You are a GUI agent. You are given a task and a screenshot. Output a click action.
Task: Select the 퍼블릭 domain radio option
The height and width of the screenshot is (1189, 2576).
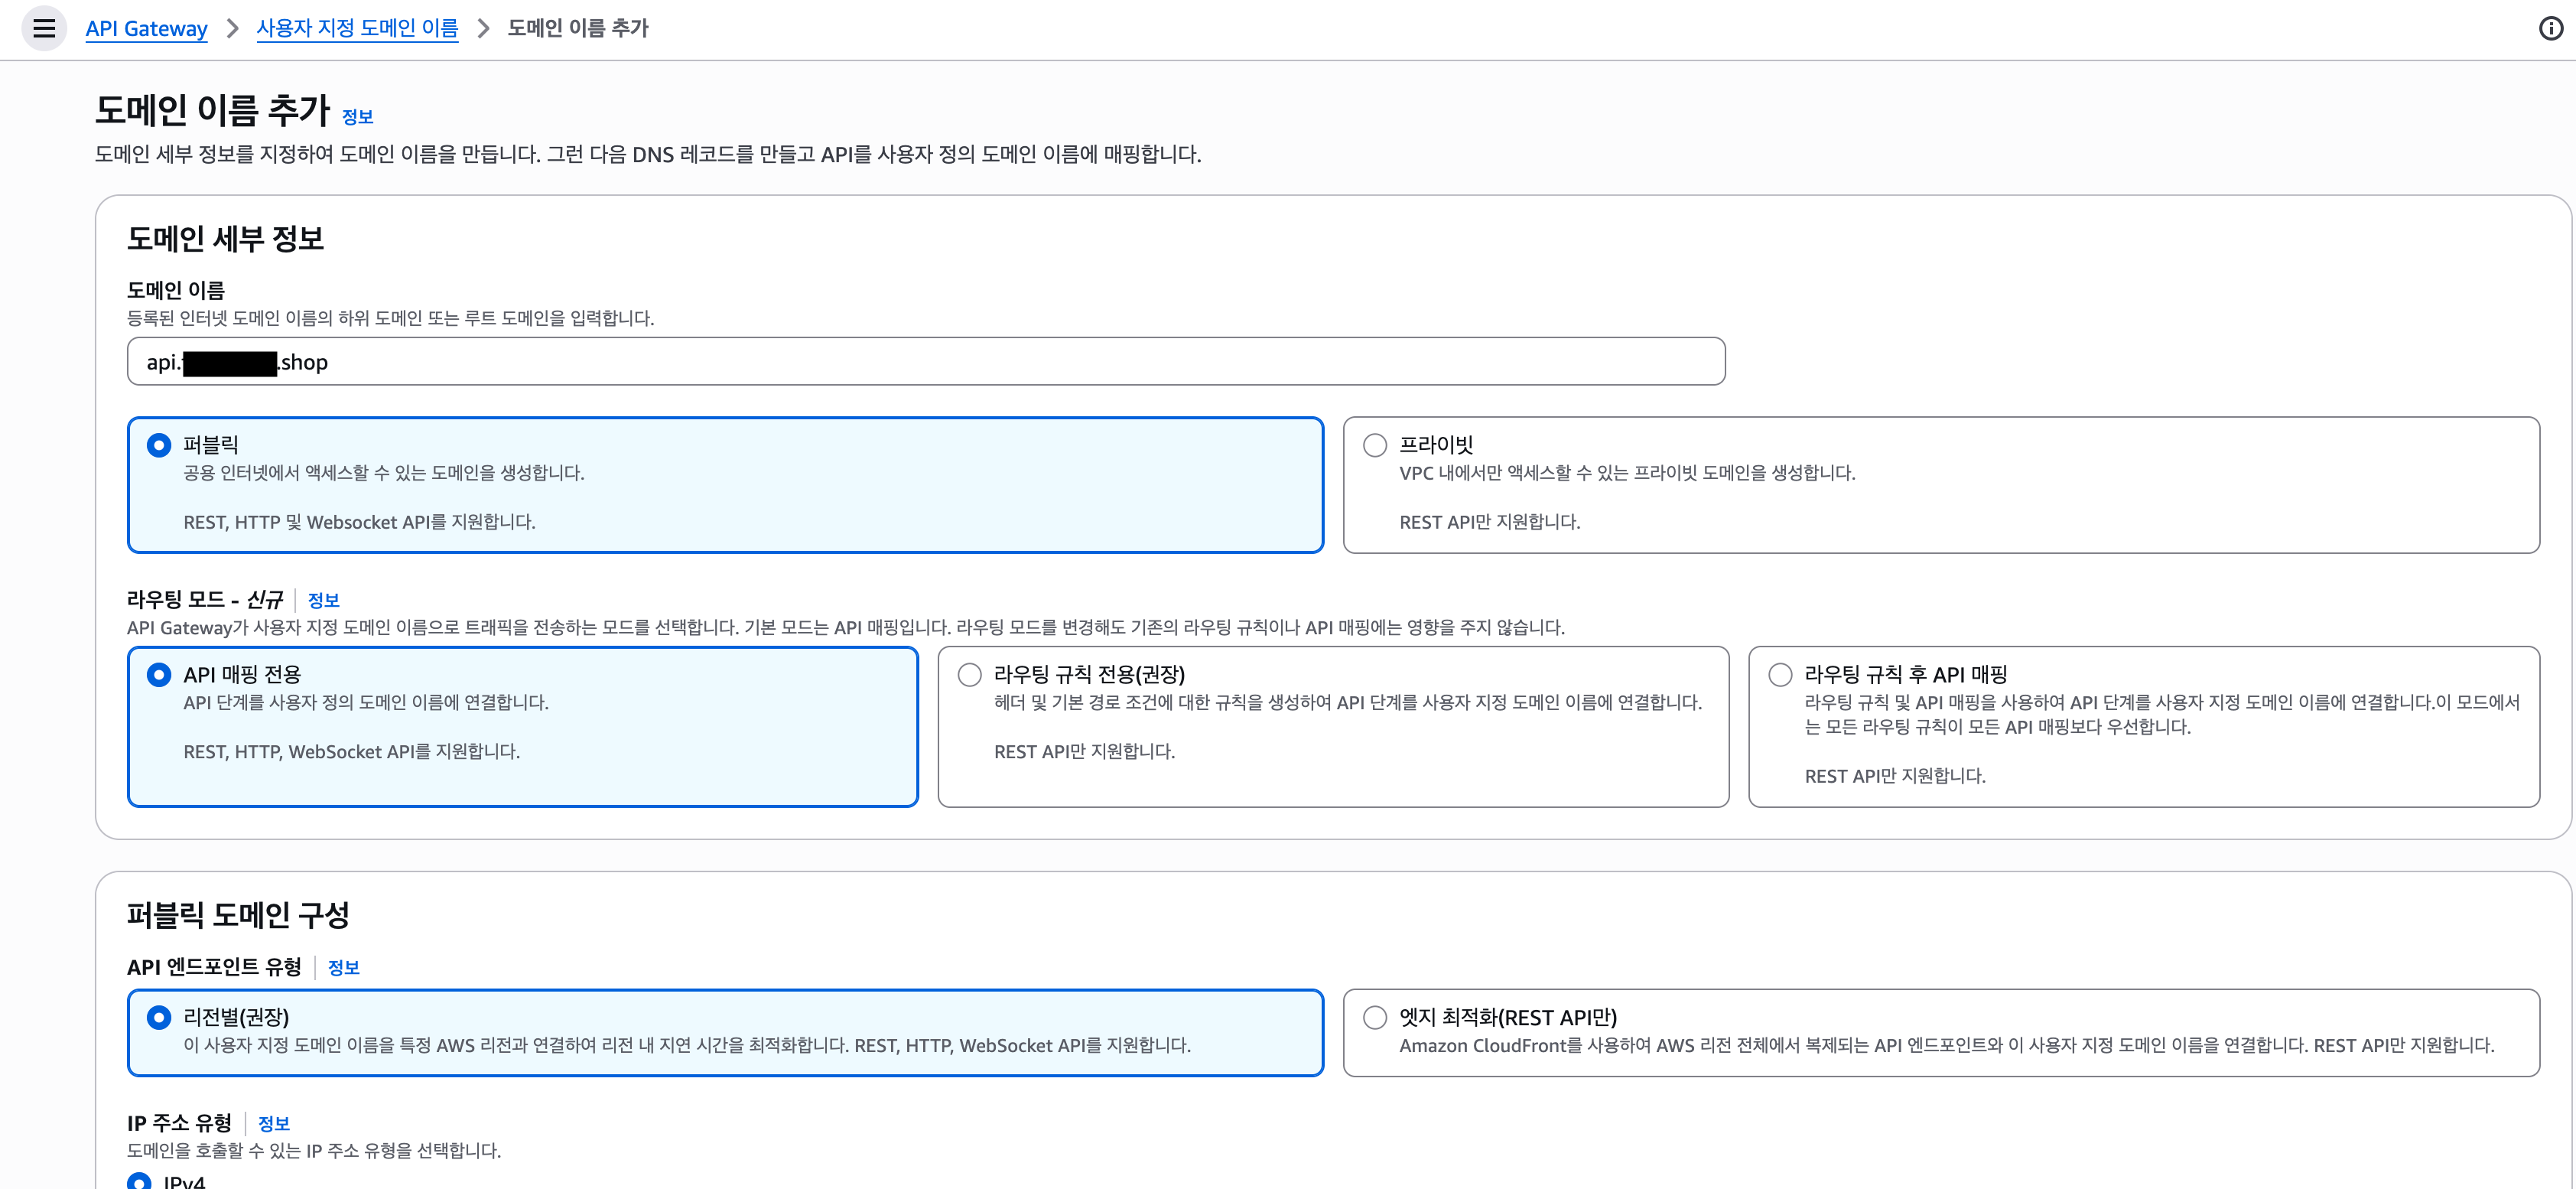pos(159,445)
